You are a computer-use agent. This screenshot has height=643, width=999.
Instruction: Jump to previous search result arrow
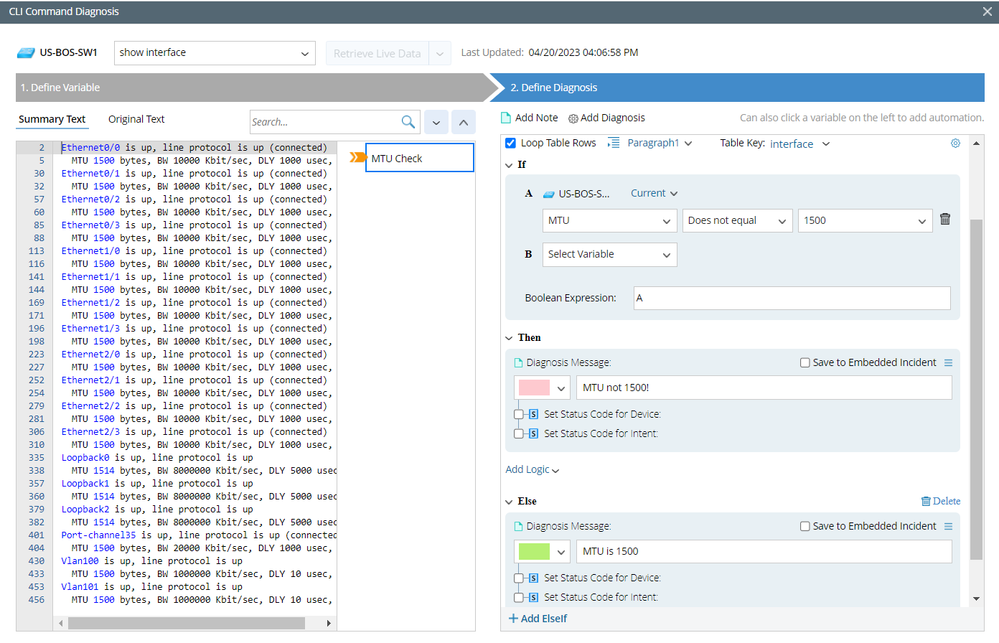pyautogui.click(x=463, y=122)
